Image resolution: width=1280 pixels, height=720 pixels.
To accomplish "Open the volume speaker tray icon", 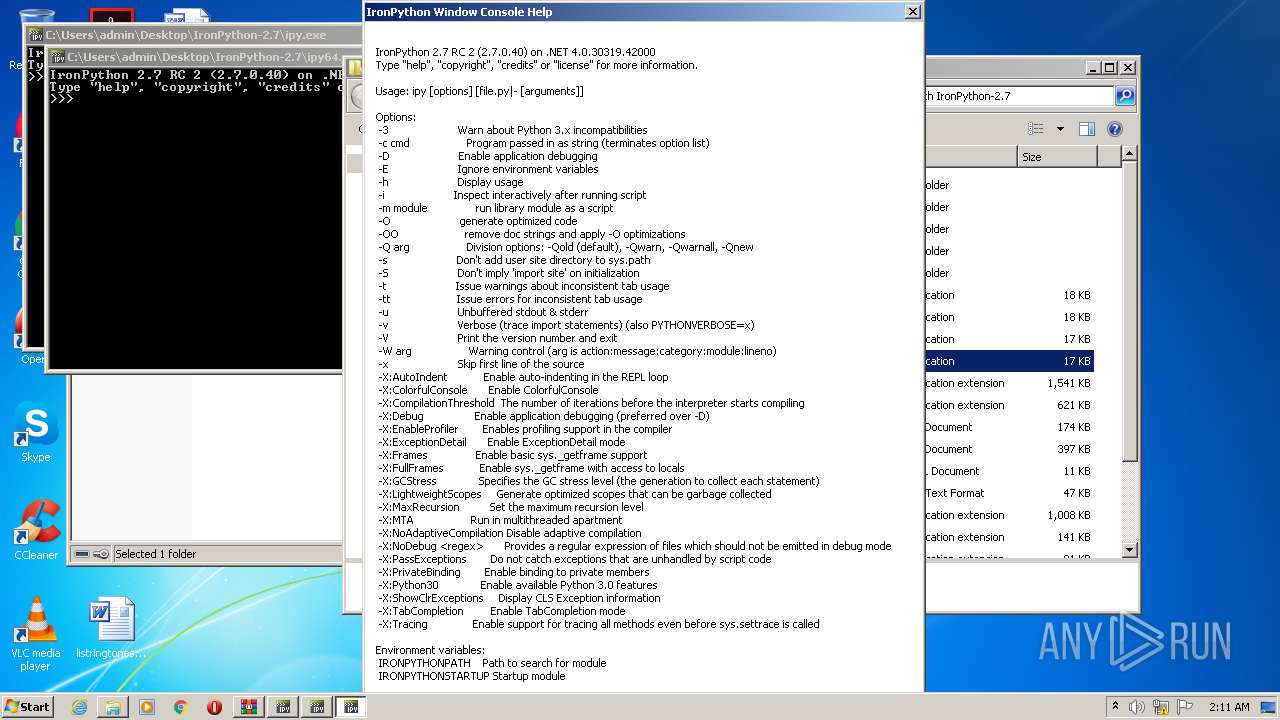I will (x=1137, y=707).
